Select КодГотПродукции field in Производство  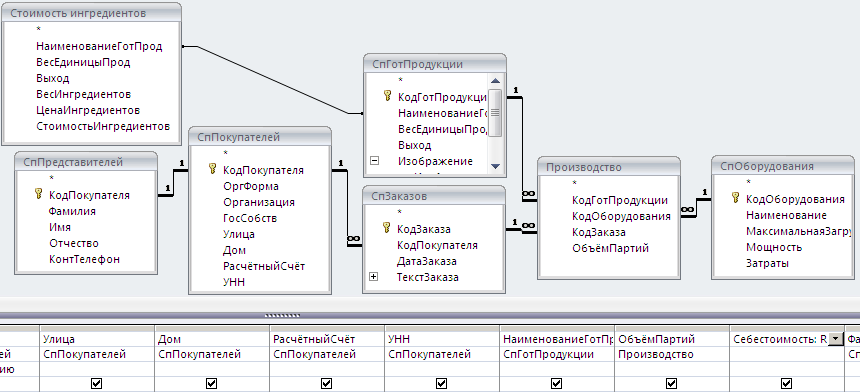(x=620, y=201)
